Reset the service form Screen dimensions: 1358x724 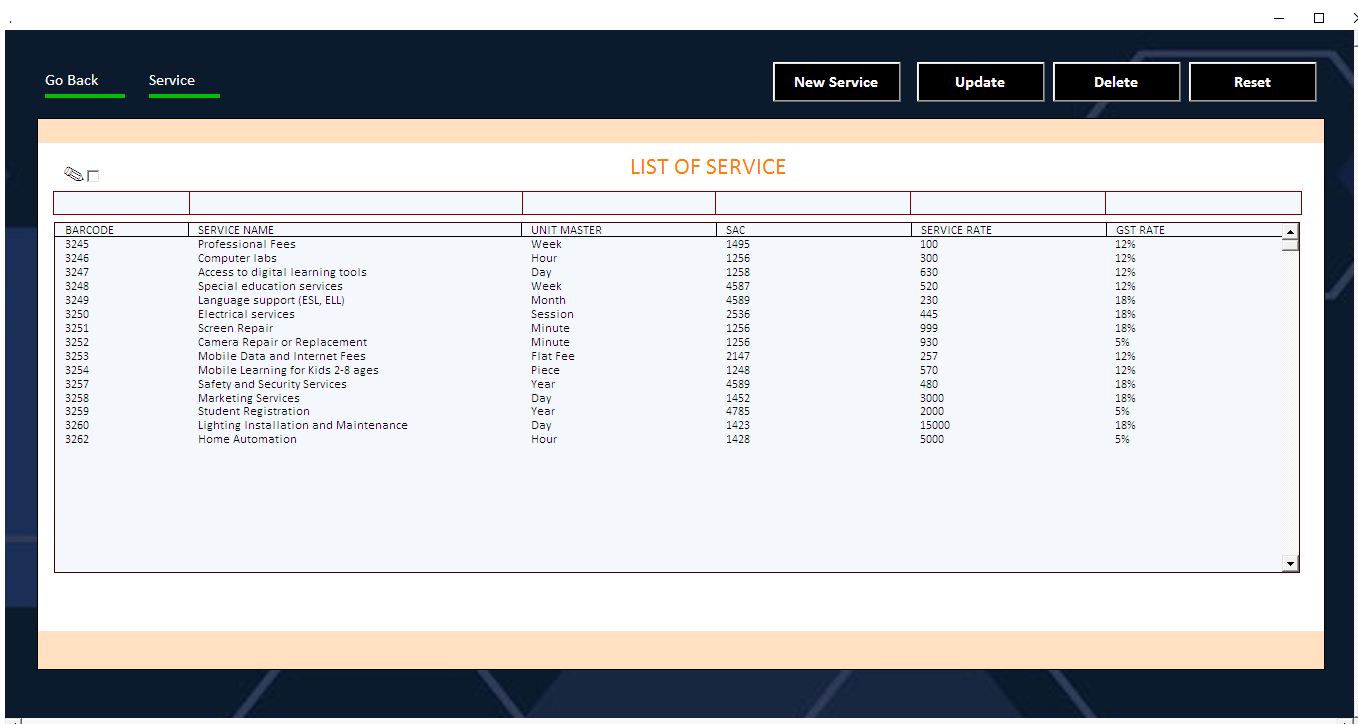point(1252,82)
